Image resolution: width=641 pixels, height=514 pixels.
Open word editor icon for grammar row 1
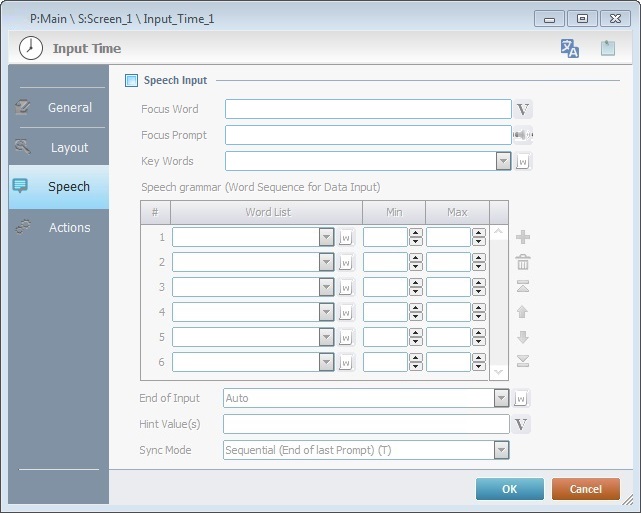click(346, 238)
